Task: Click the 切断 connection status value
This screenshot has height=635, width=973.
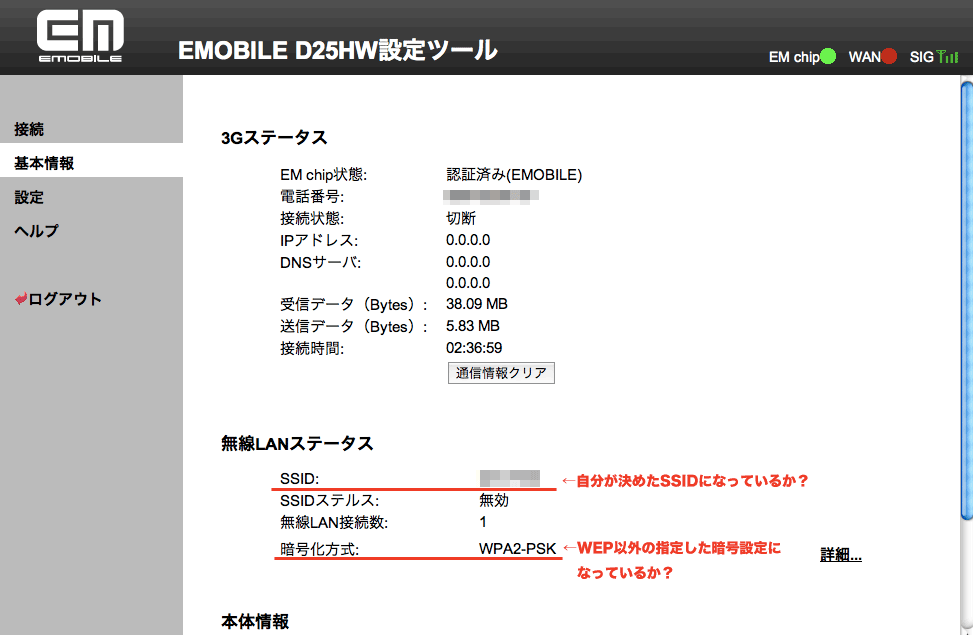Action: [x=461, y=218]
